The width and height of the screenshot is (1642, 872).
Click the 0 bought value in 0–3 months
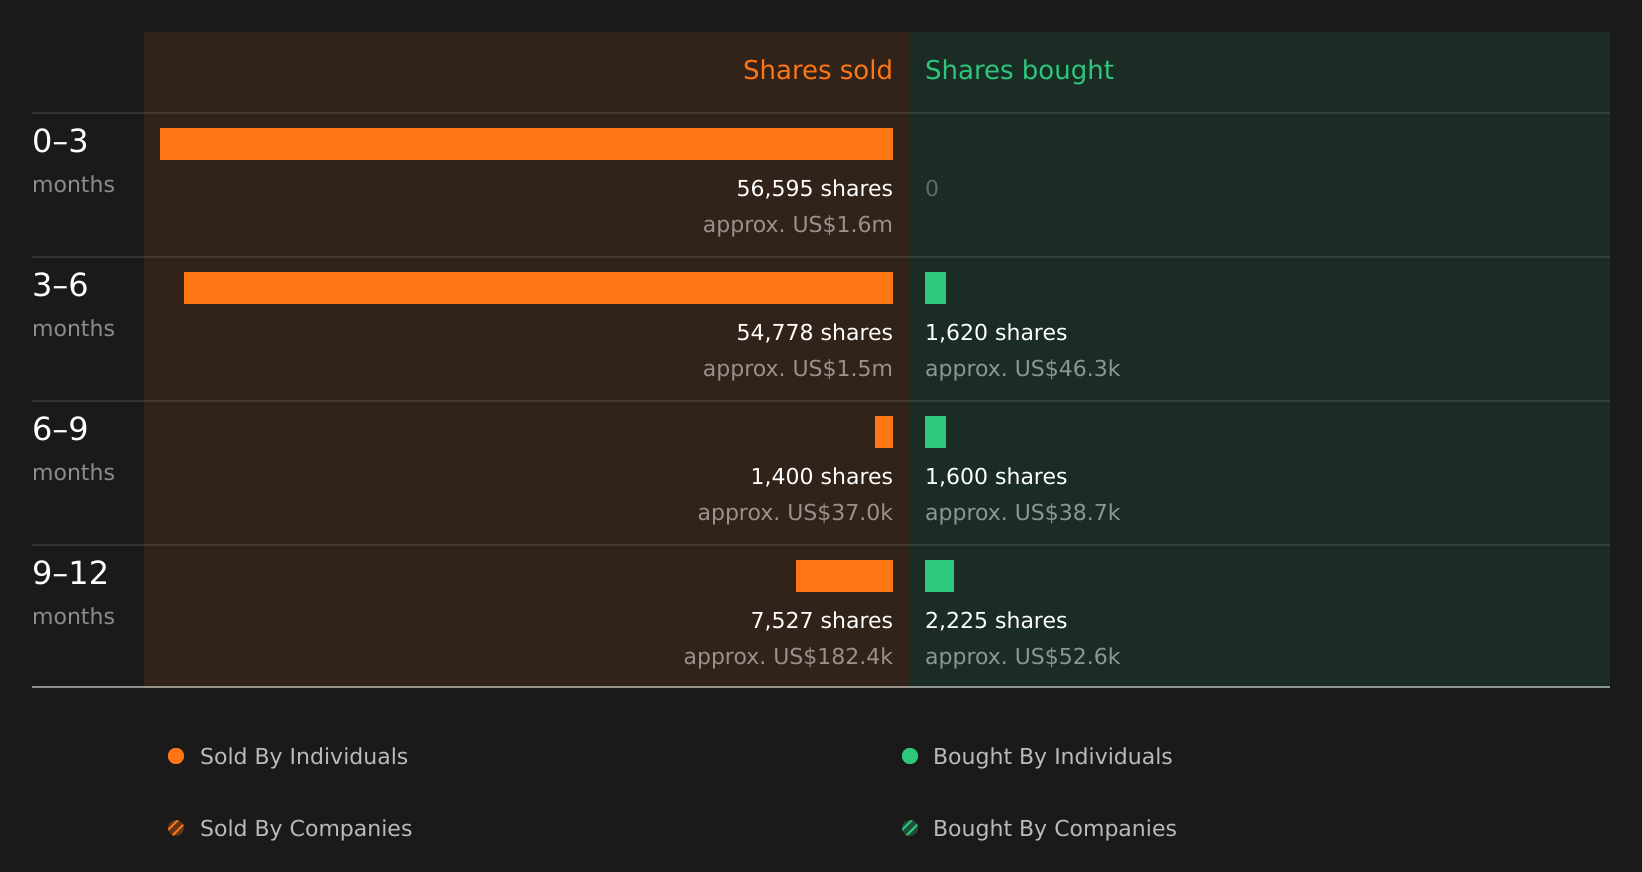tap(932, 188)
